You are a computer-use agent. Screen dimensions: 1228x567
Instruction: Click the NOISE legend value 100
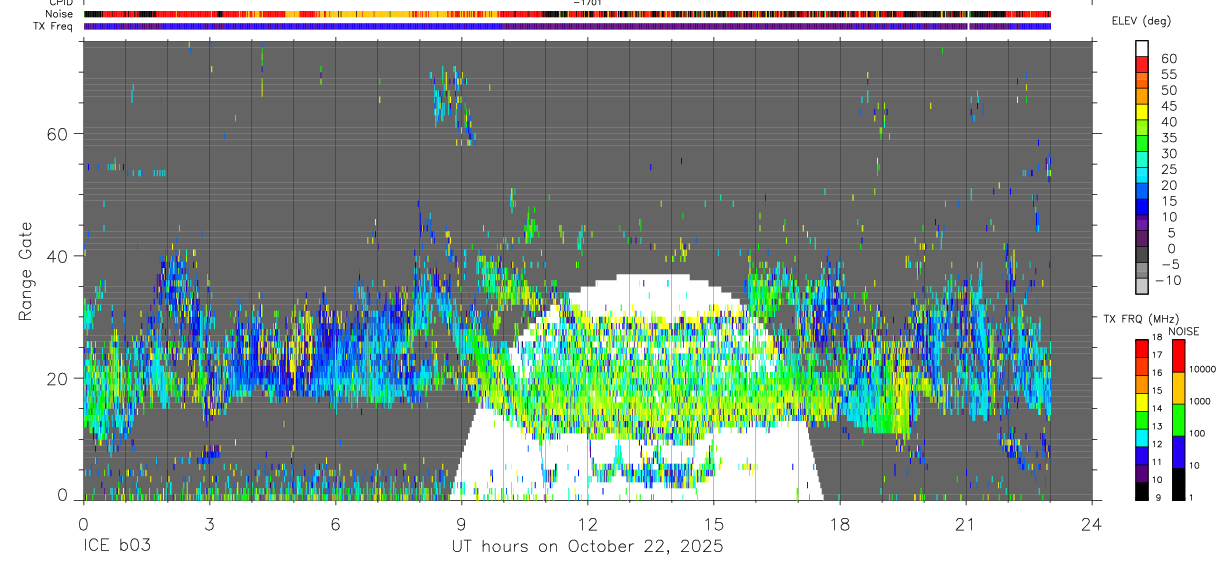click(1197, 433)
